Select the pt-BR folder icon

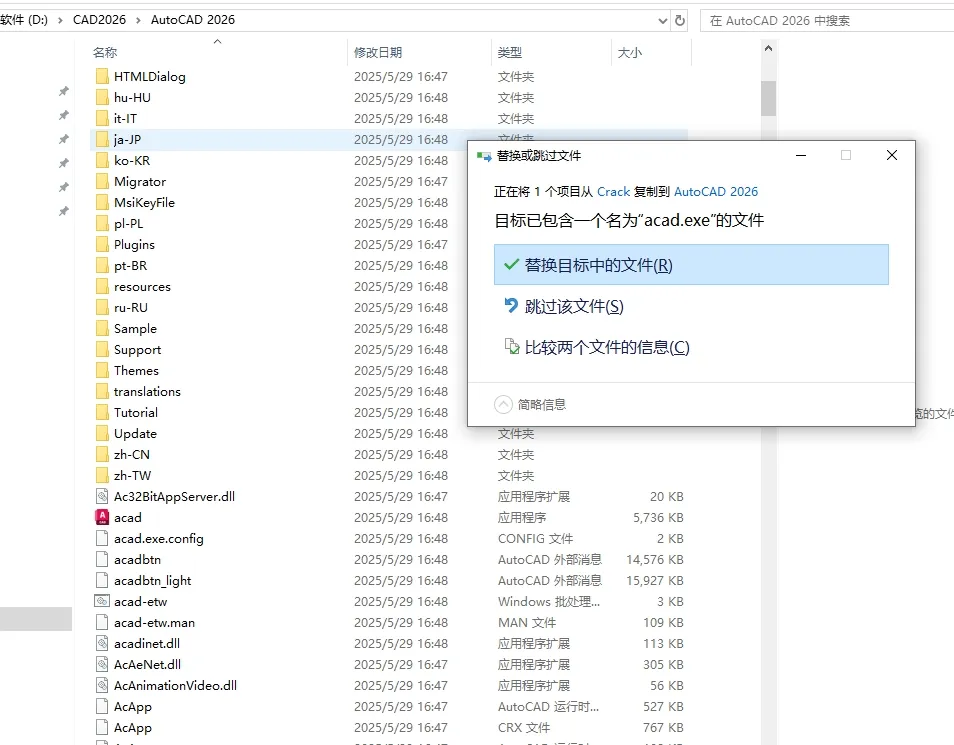(102, 265)
